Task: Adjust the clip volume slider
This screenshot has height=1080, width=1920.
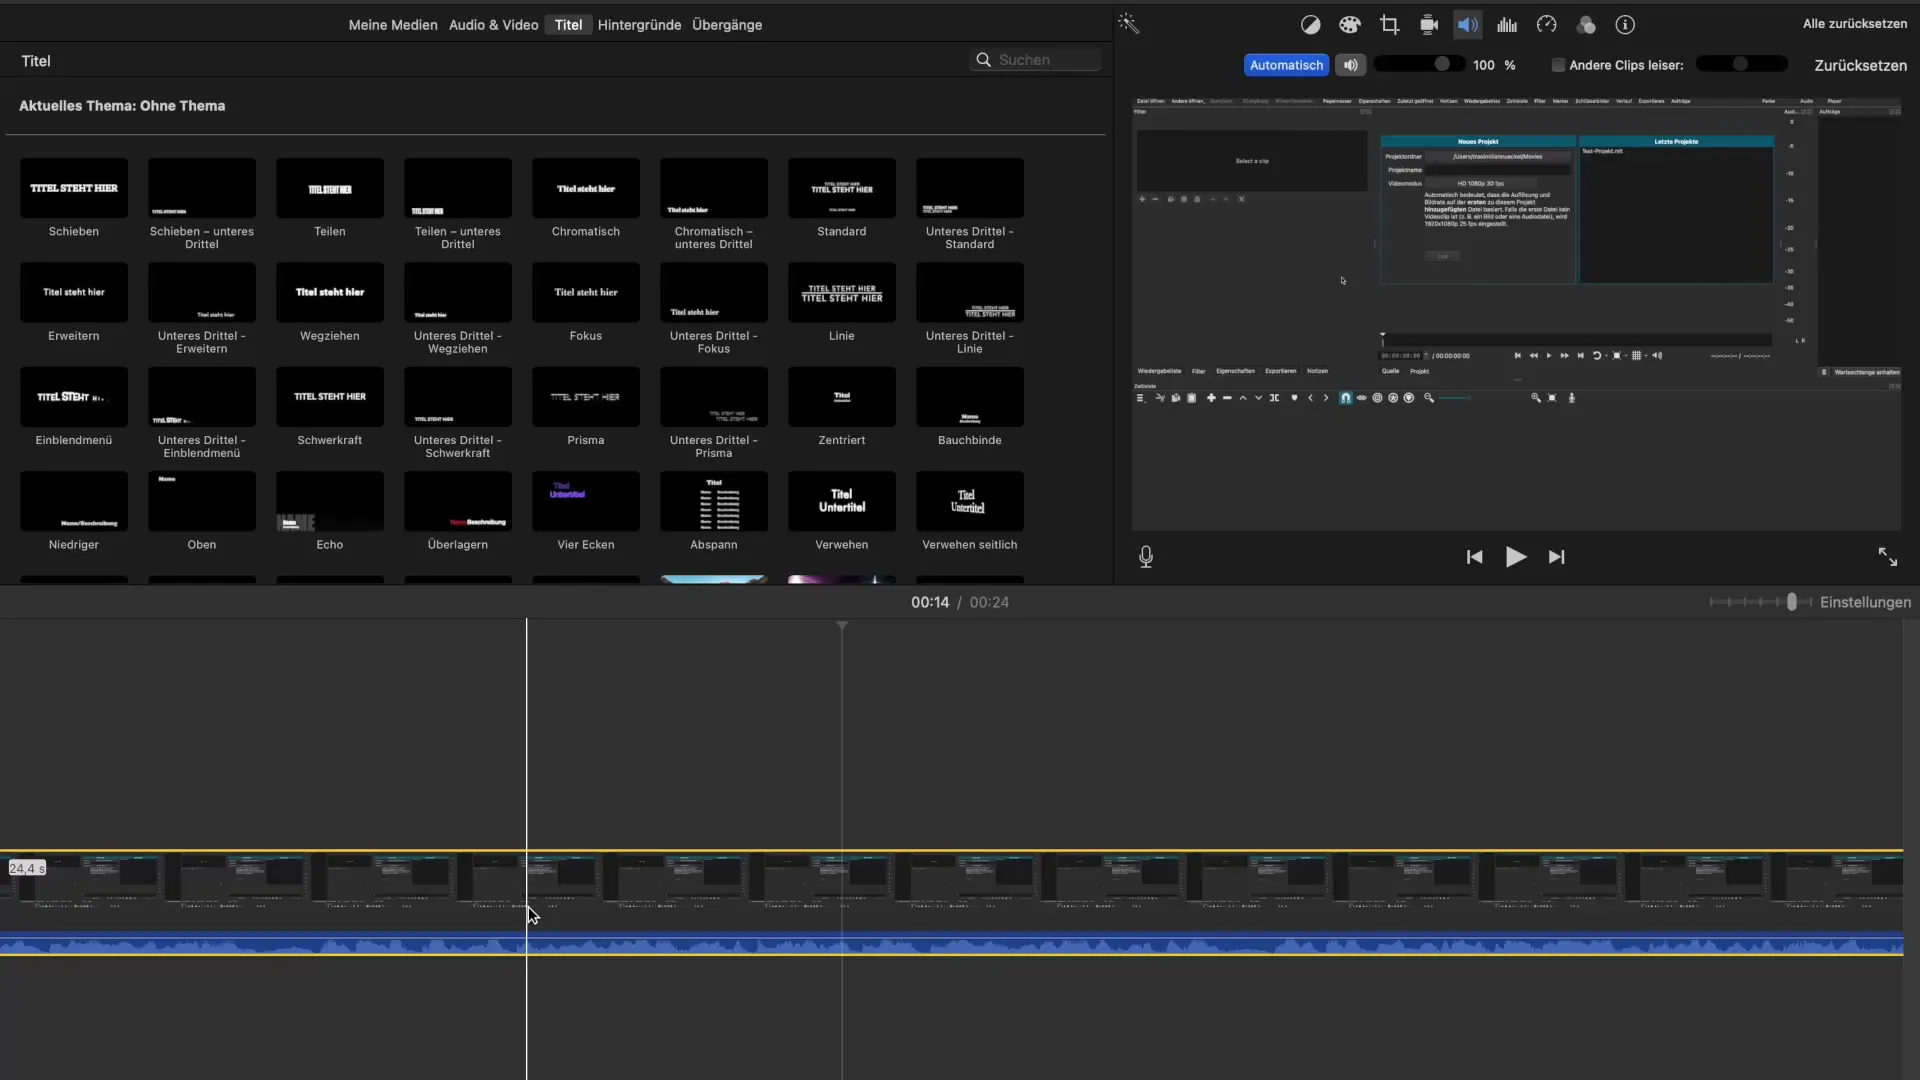Action: click(1420, 64)
